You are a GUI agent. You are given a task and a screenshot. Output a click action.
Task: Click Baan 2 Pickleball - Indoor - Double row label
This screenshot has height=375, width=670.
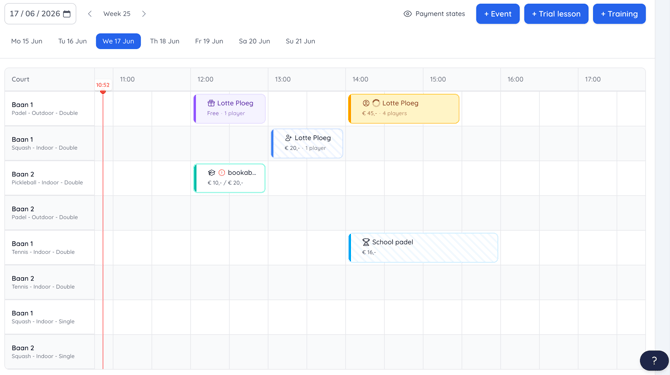49,178
